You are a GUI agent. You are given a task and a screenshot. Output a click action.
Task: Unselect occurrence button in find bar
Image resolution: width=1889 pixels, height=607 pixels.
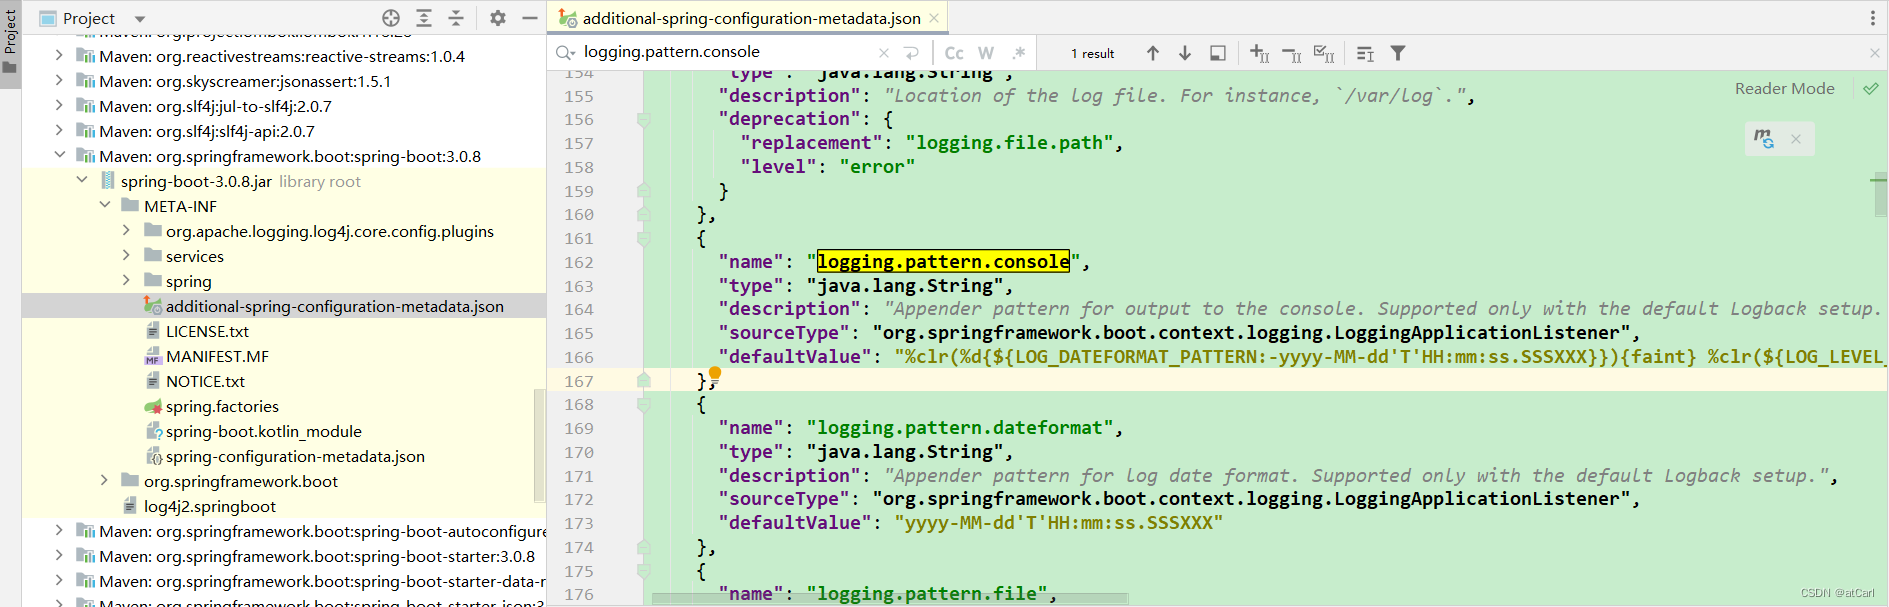coord(1292,54)
